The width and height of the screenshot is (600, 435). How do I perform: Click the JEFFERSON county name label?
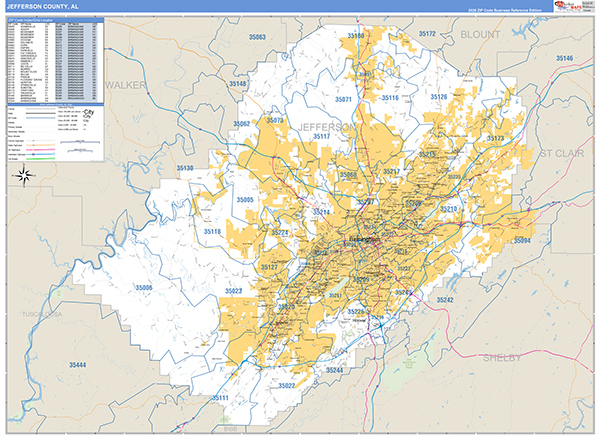(x=326, y=127)
